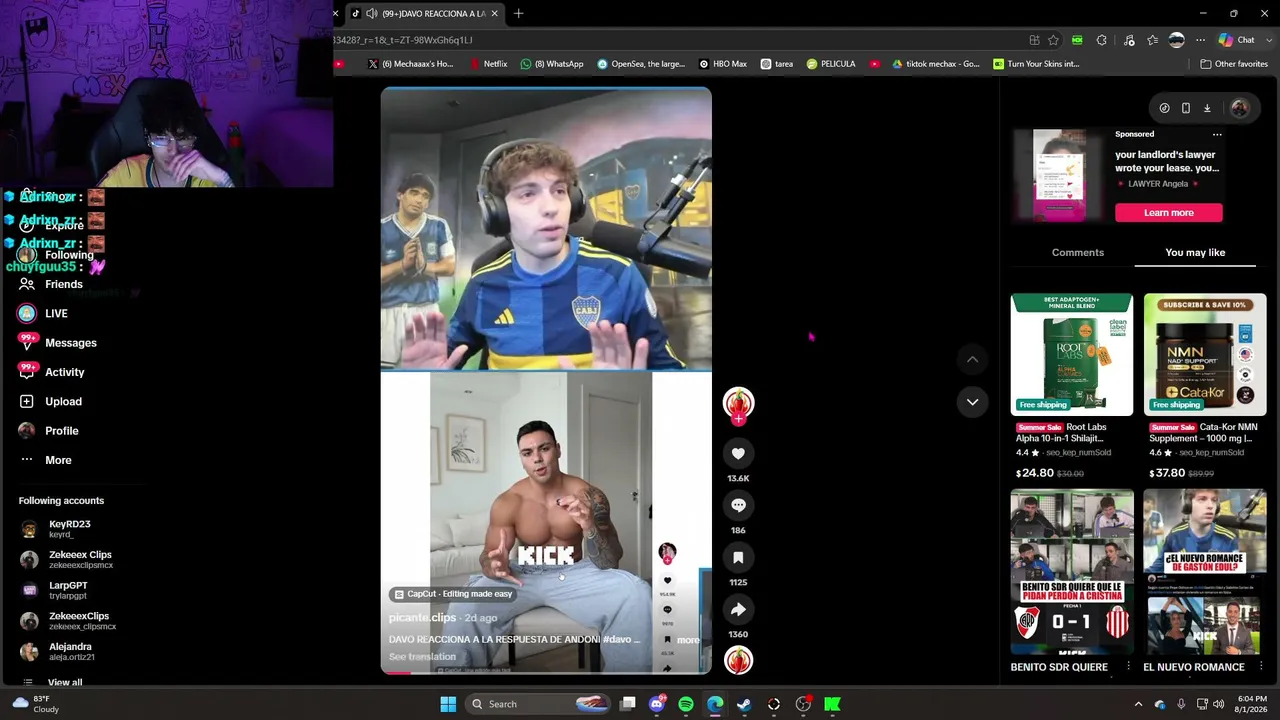Click View all following accounts
Image resolution: width=1280 pixels, height=720 pixels.
[65, 683]
